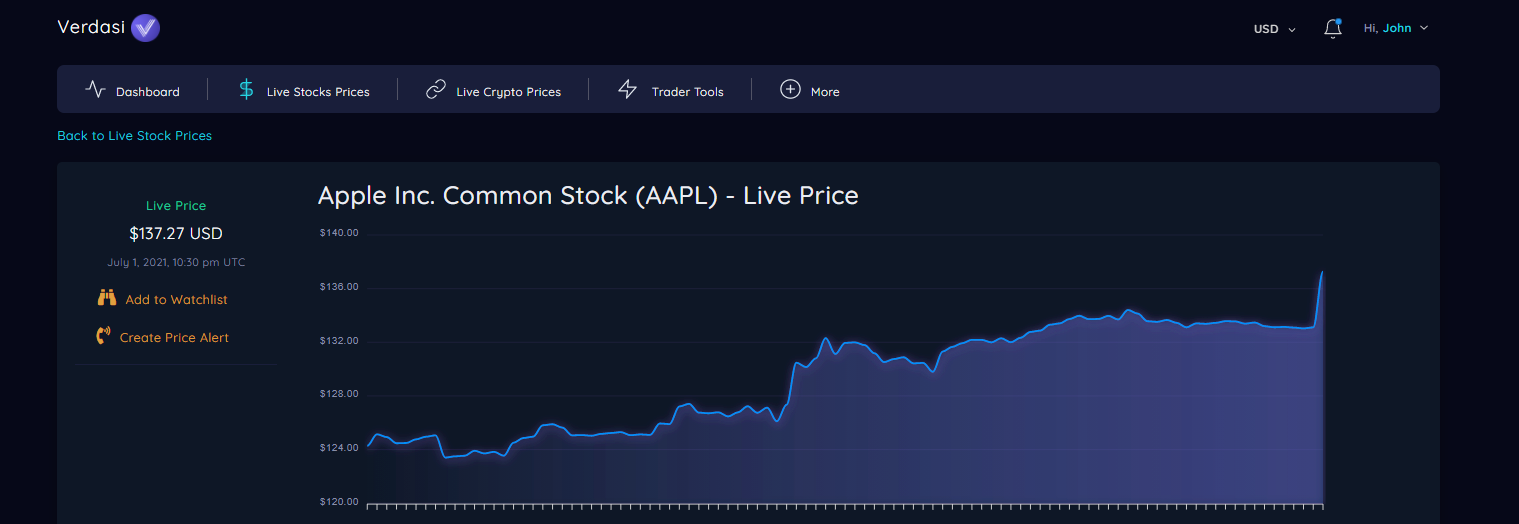
Task: Click the dollar sign stocks icon
Action: pos(246,90)
